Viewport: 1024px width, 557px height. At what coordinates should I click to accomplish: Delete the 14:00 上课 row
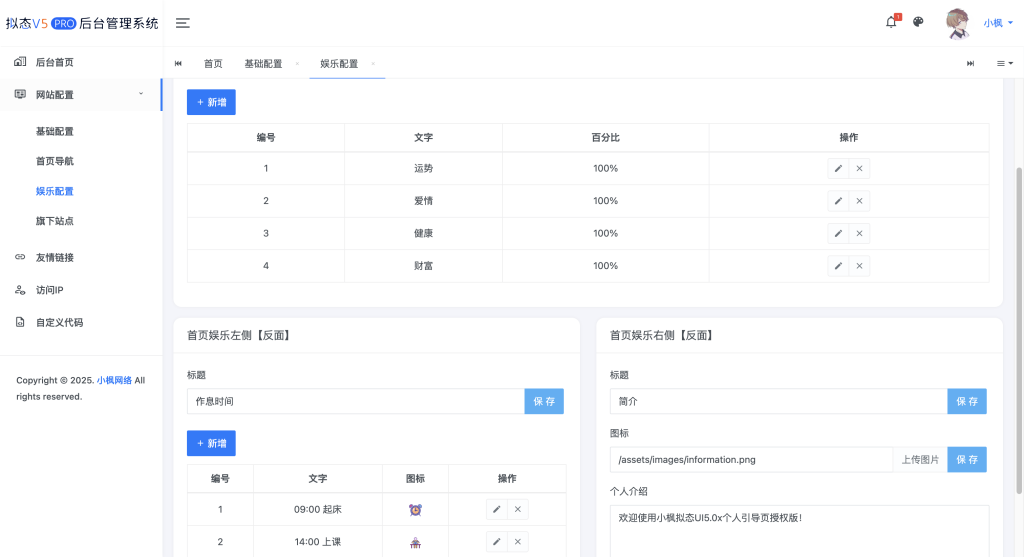click(518, 542)
